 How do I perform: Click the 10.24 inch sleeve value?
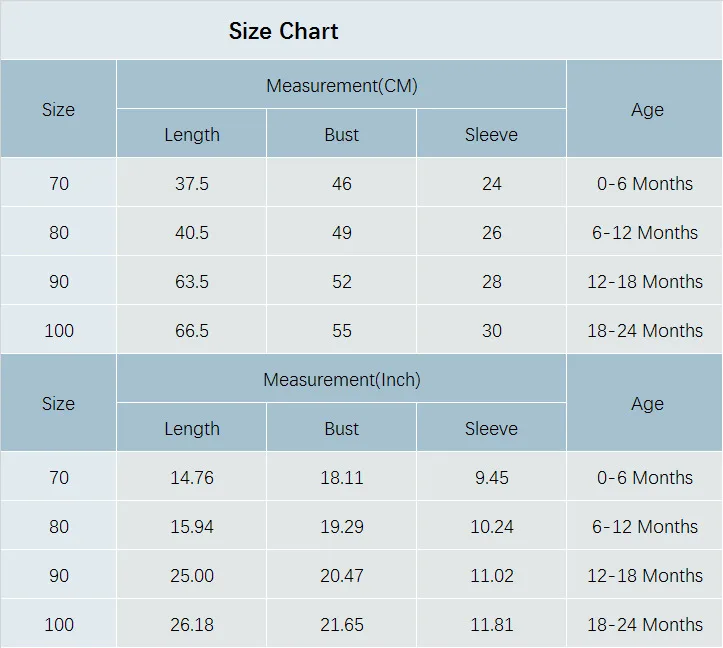point(492,527)
